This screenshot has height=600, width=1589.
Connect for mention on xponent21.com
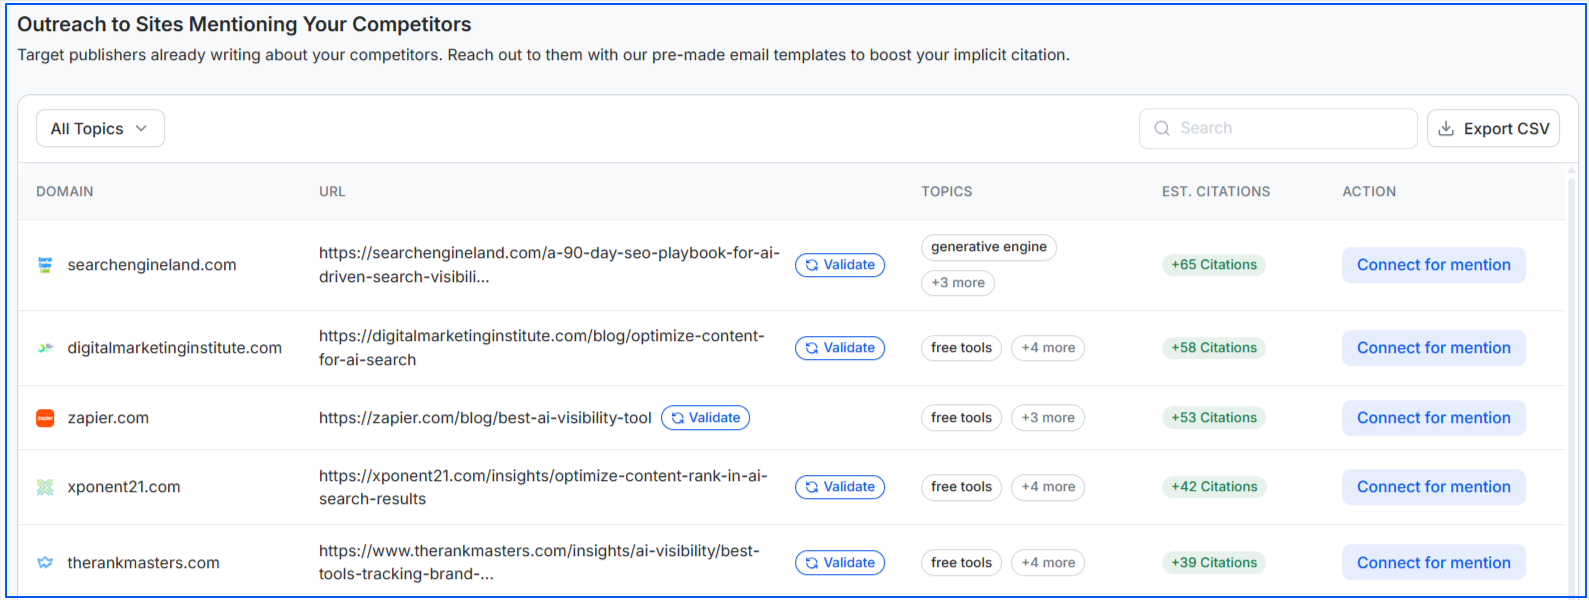click(1433, 487)
